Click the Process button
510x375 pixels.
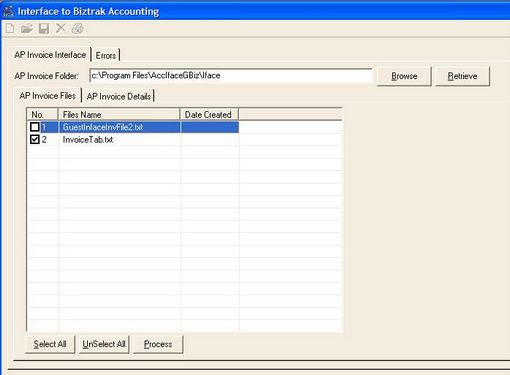(158, 344)
